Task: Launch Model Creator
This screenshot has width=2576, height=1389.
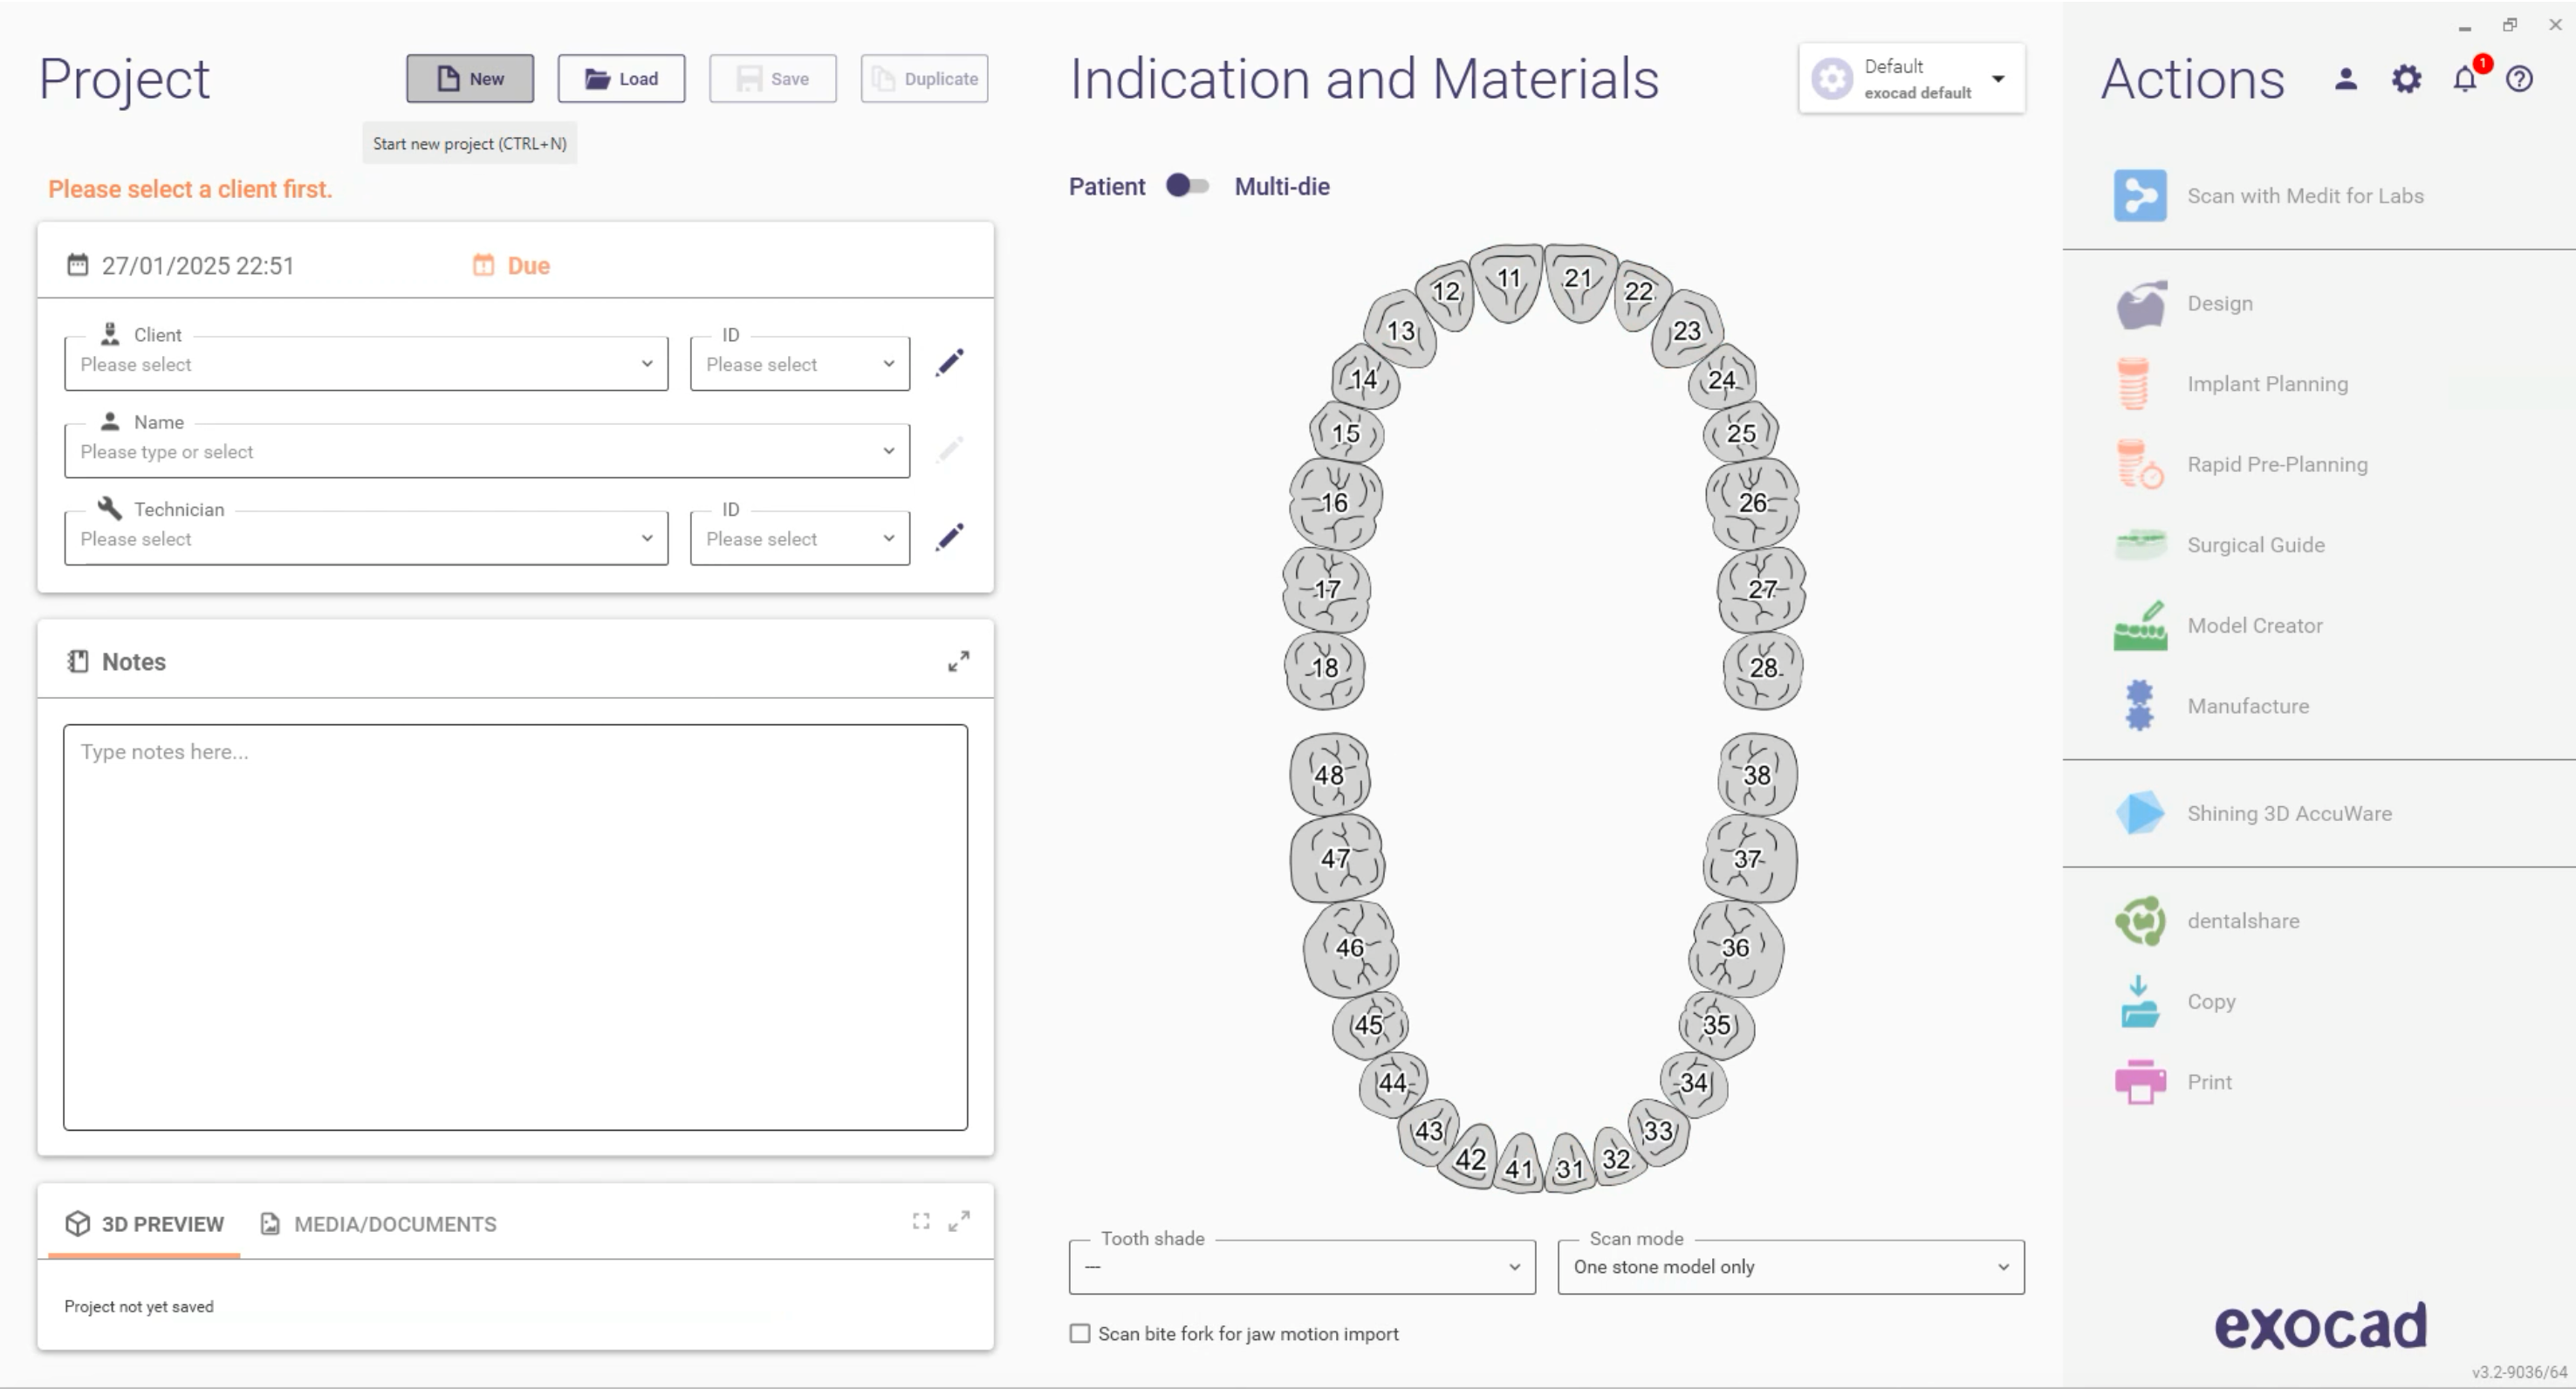Action: (x=2255, y=625)
